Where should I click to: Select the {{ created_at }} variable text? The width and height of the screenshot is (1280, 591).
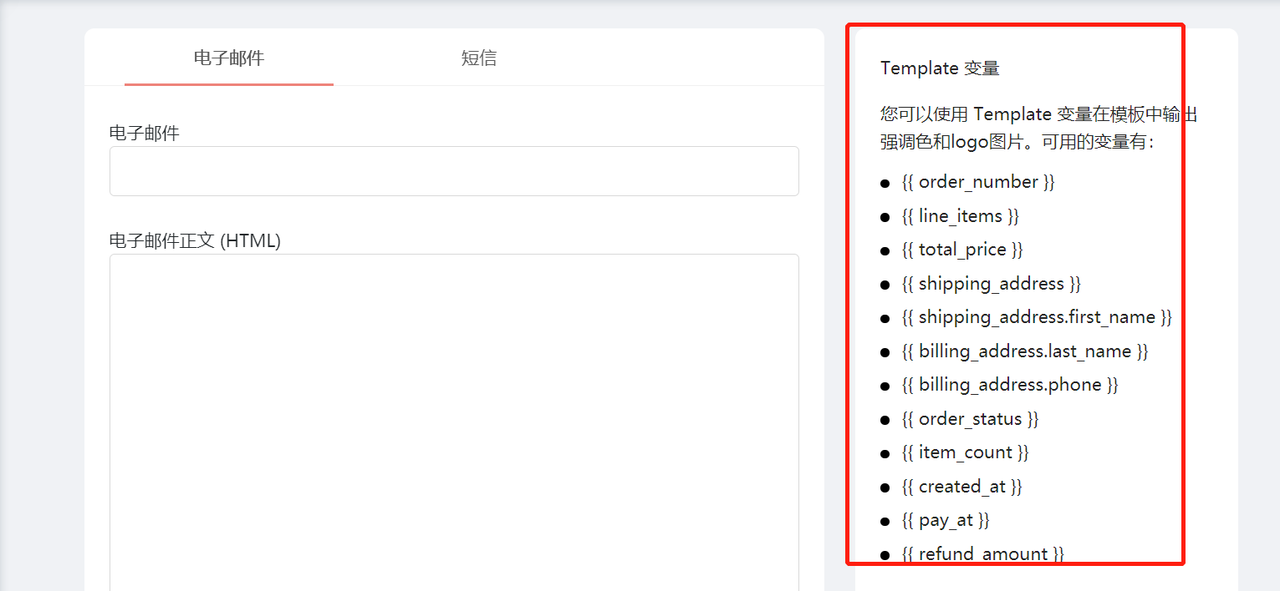pos(962,487)
